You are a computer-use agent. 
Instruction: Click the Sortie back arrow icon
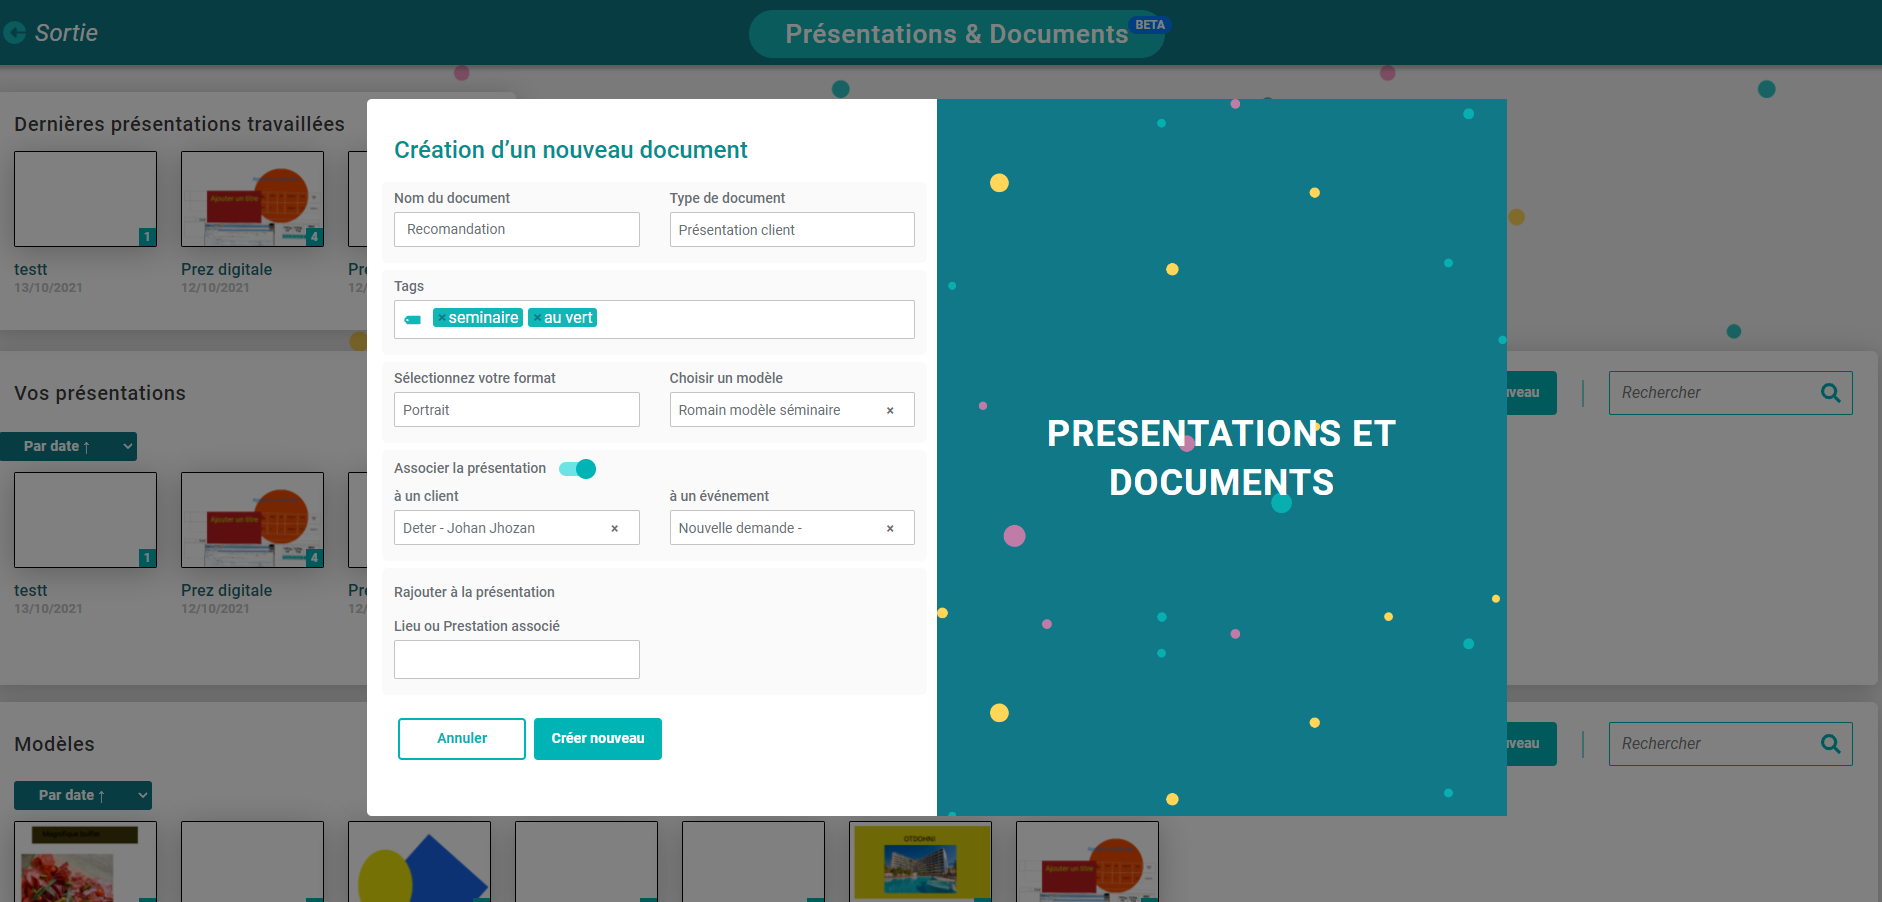pyautogui.click(x=14, y=33)
